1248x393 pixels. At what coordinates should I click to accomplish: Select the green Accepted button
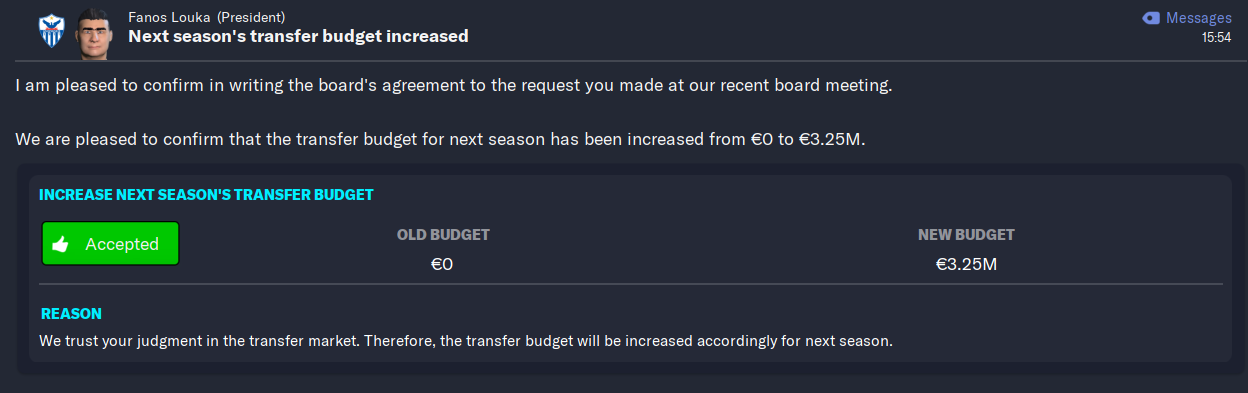point(110,244)
